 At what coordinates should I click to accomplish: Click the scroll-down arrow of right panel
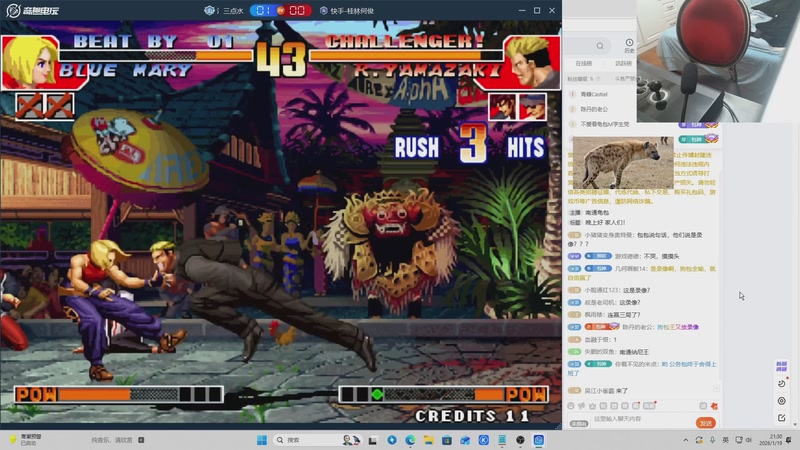795,424
